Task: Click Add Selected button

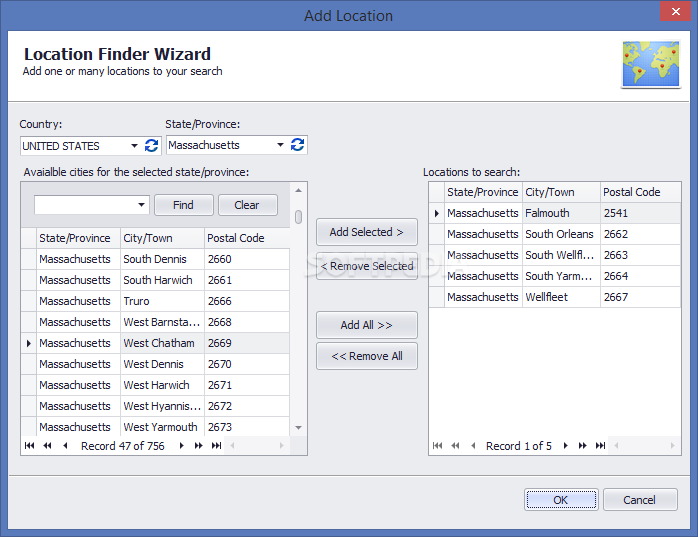Action: coord(366,232)
